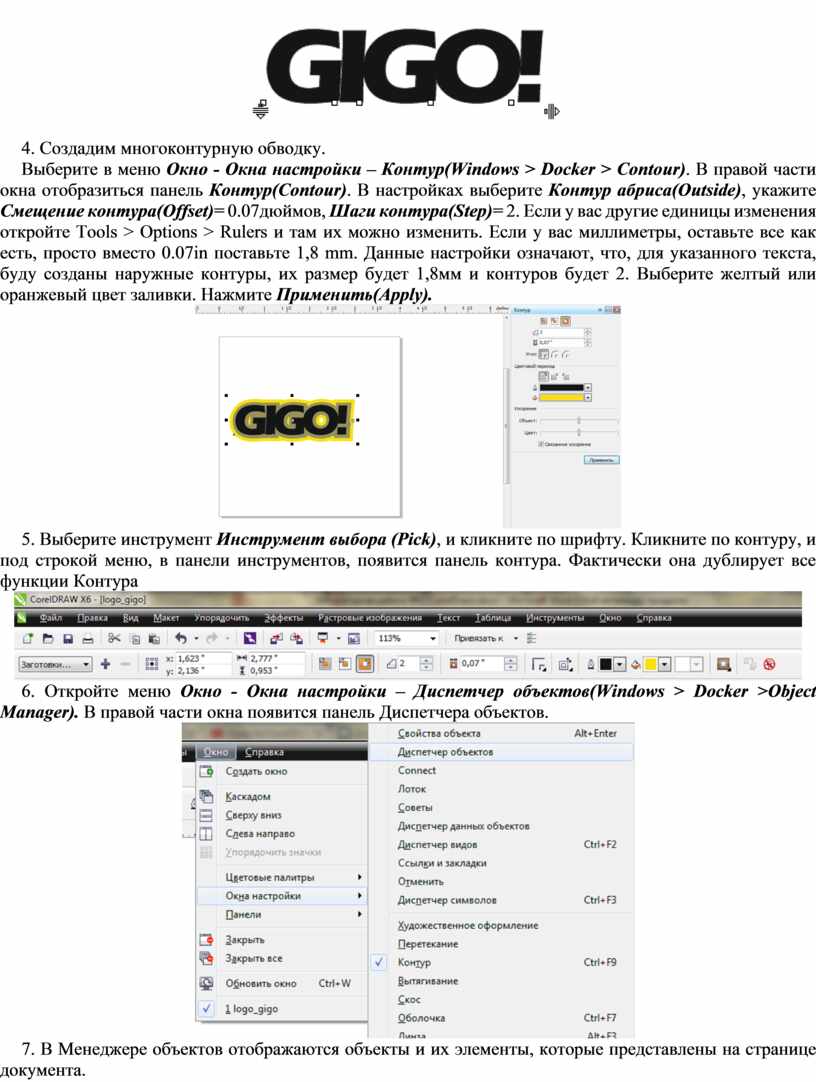Expand the Окна настройки submenu
The height and width of the screenshot is (1082, 816).
(281, 896)
